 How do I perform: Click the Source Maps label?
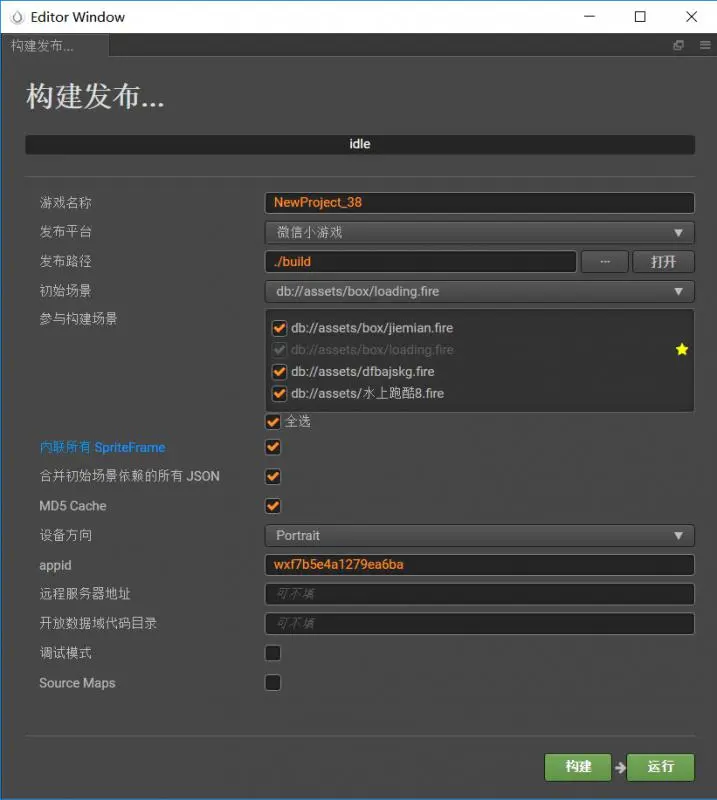point(78,683)
